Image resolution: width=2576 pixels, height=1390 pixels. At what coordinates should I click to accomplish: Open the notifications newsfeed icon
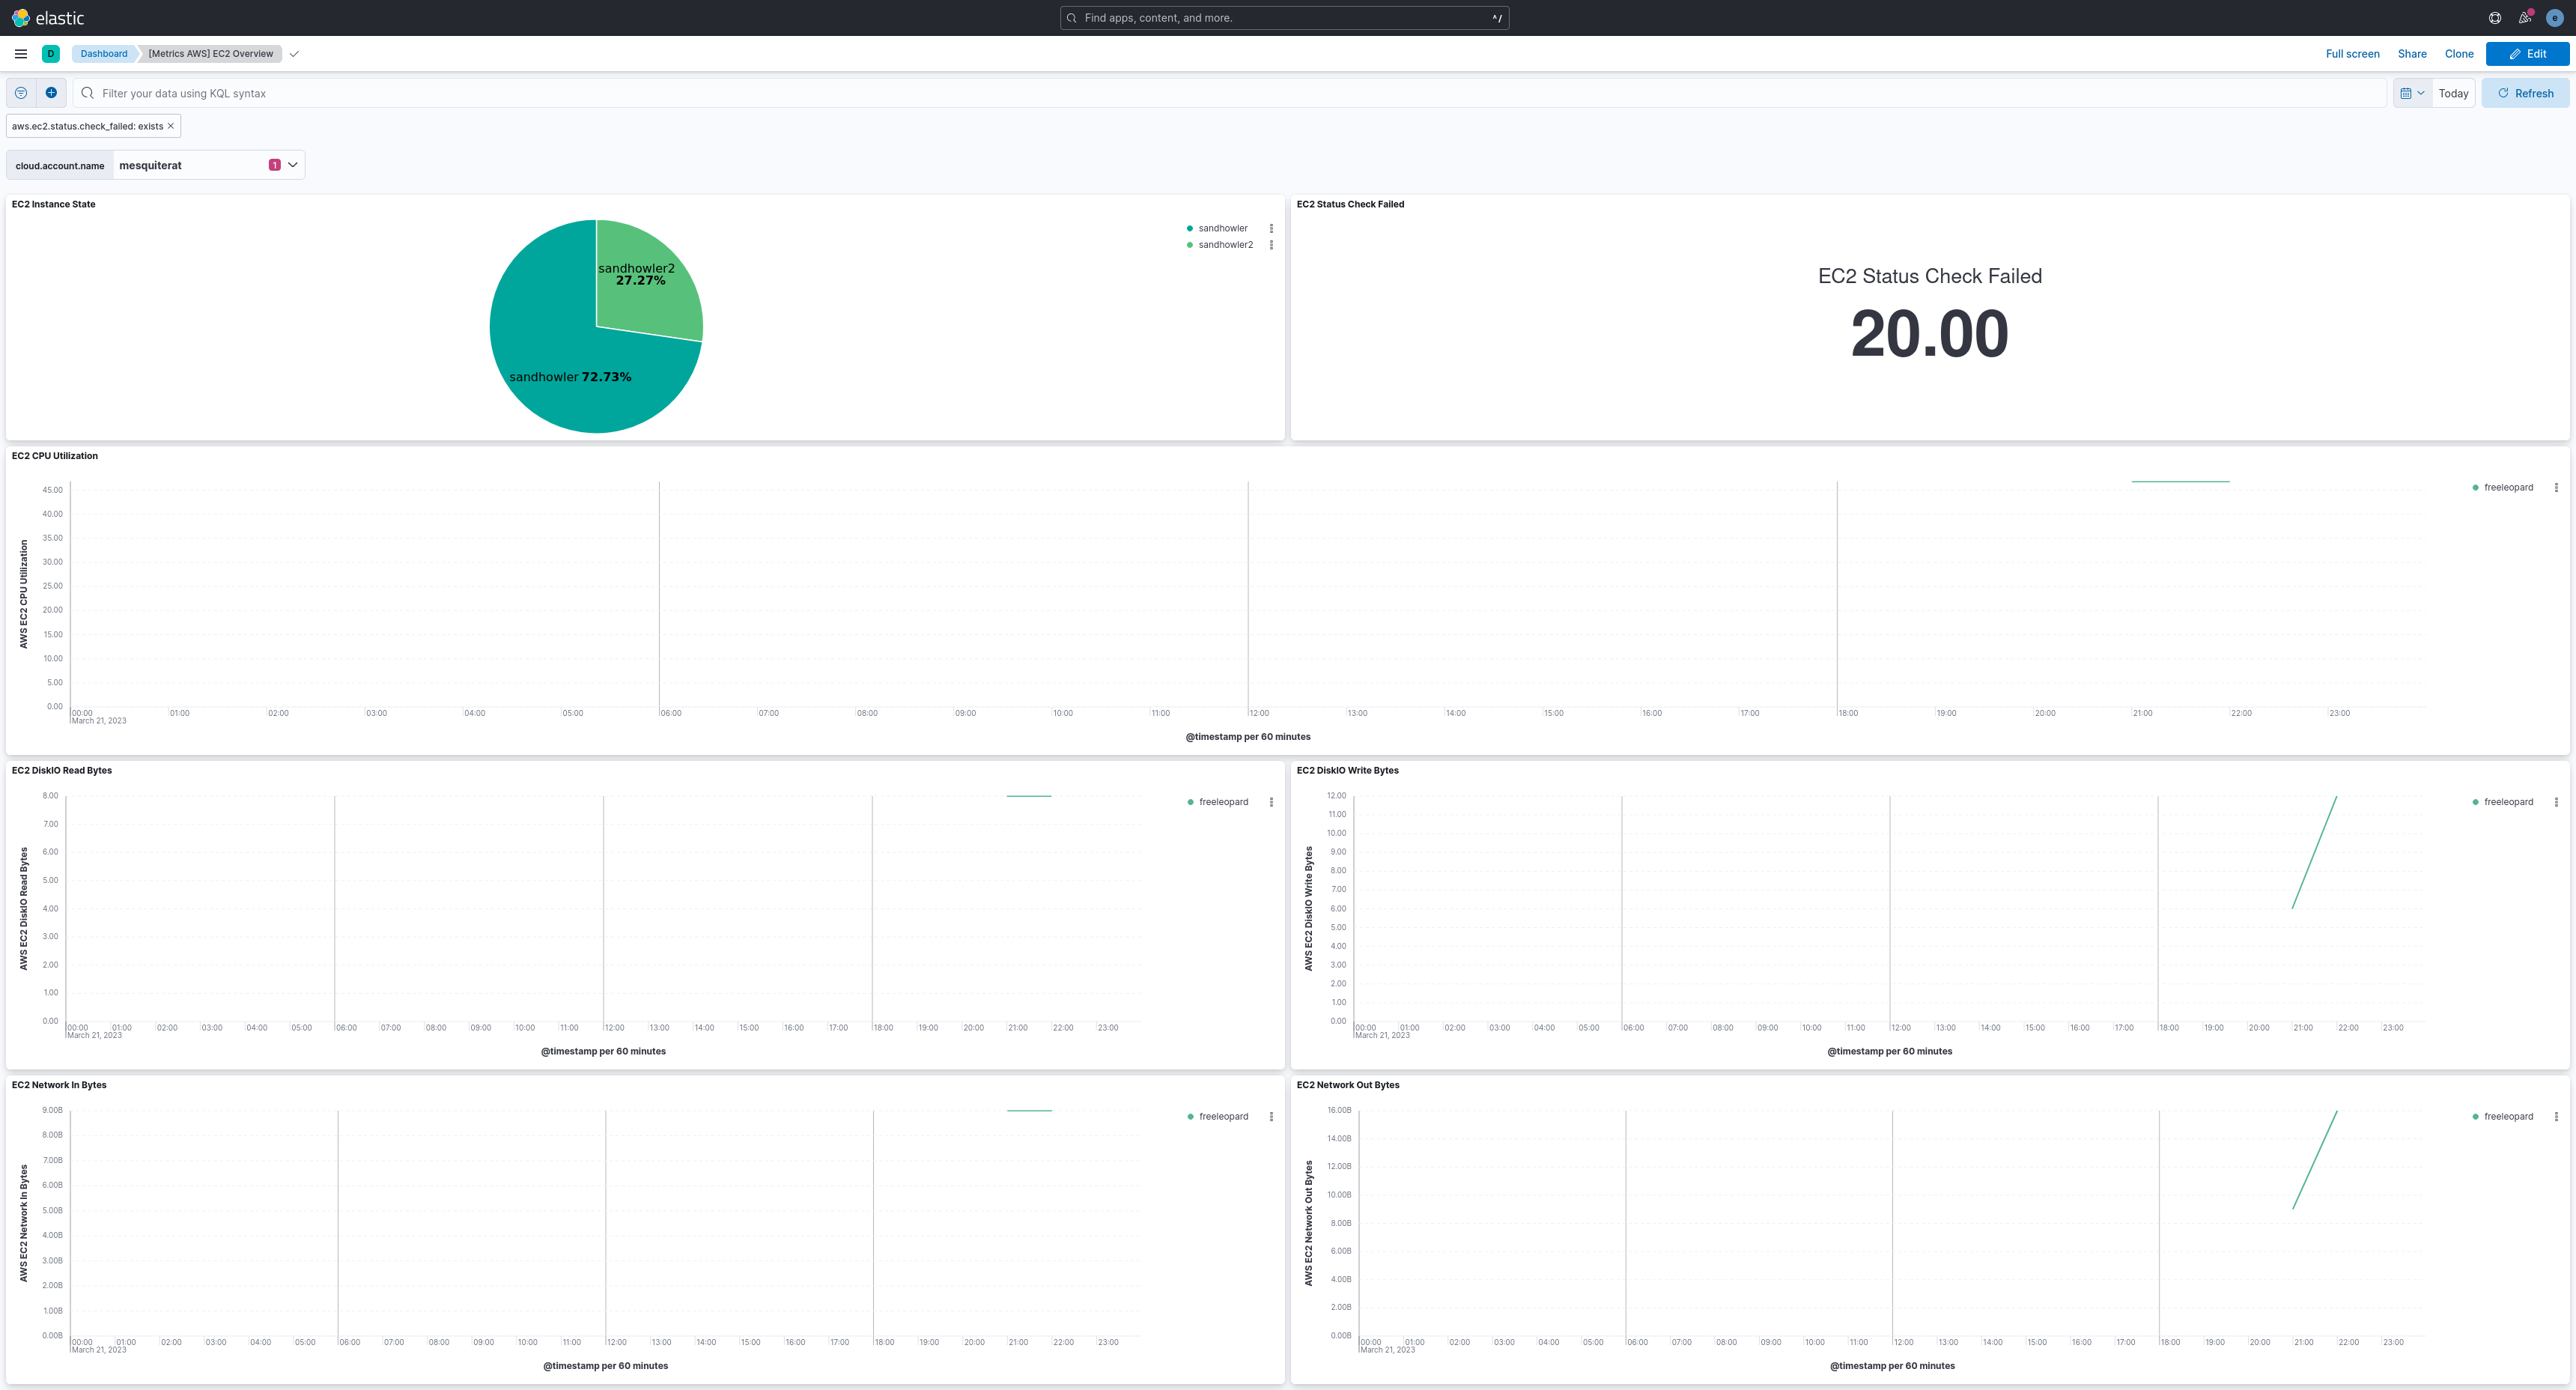coord(2524,17)
